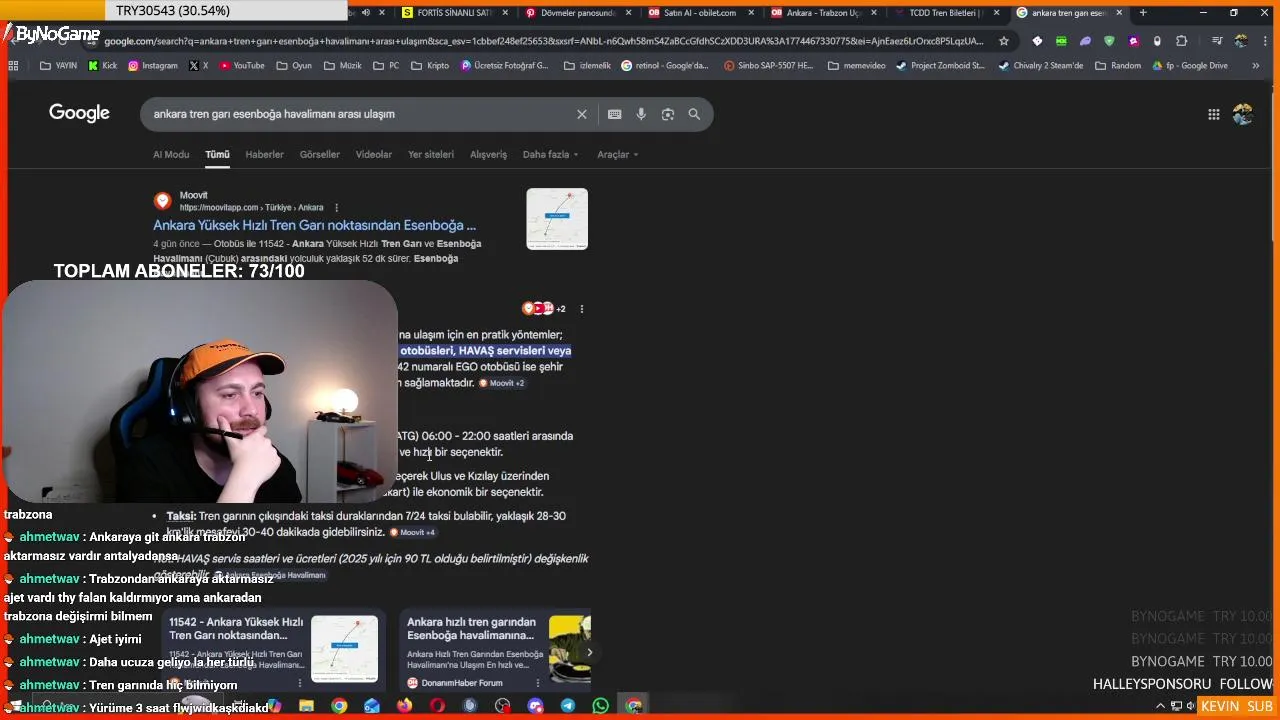Clear the Google search box text
The height and width of the screenshot is (720, 1280).
581,114
